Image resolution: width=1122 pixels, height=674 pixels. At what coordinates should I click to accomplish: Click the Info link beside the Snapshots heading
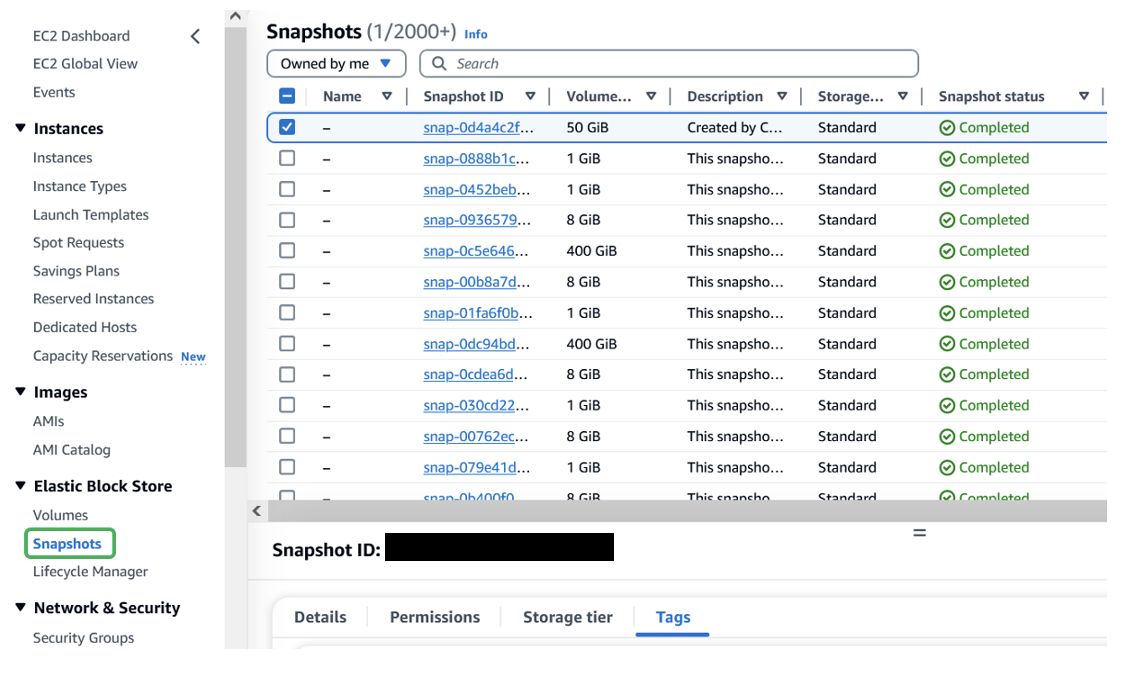[475, 34]
